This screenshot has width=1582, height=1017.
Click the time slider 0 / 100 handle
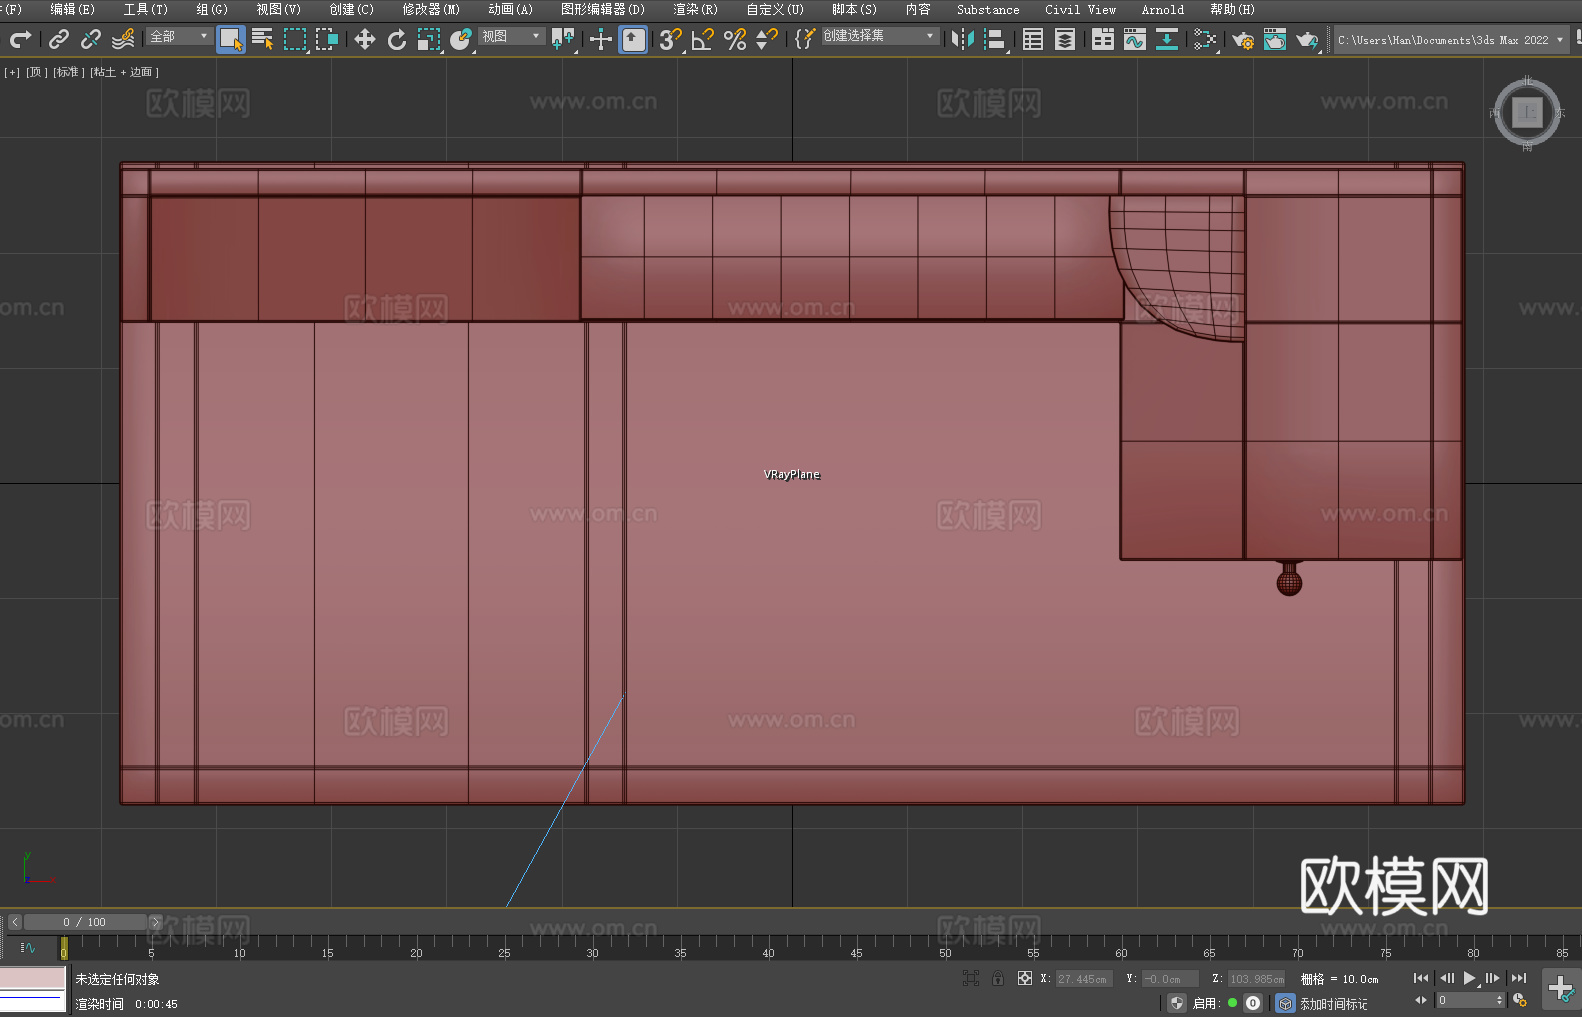click(x=85, y=922)
